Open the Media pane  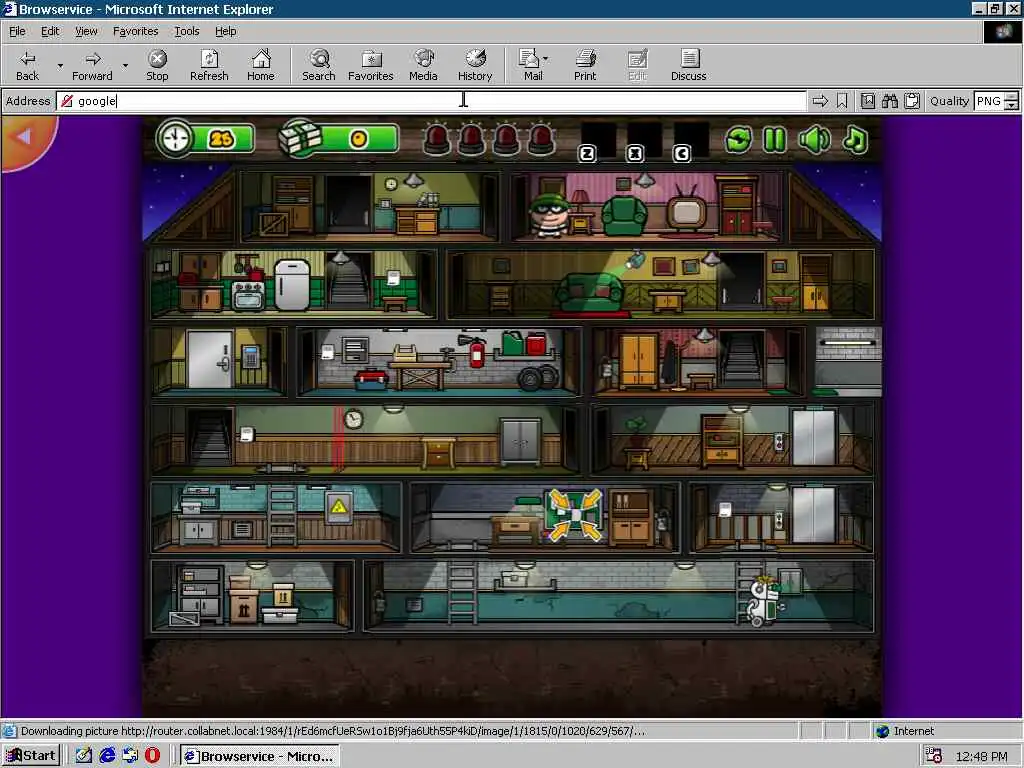(423, 65)
